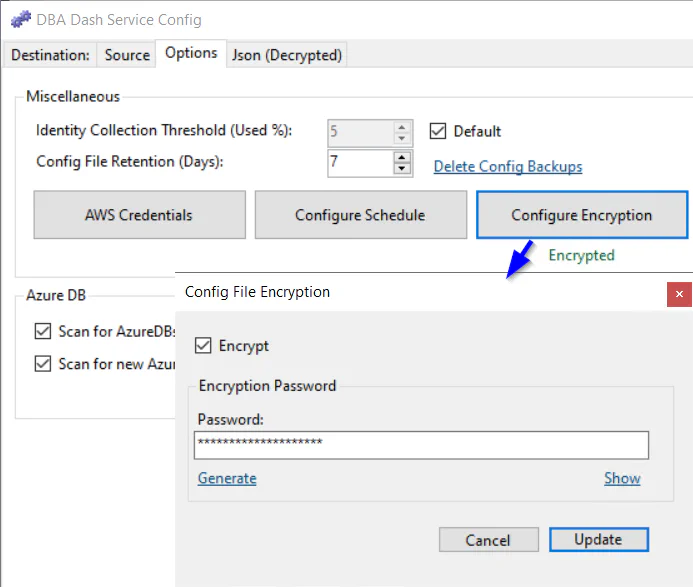The width and height of the screenshot is (693, 587).
Task: Increase Config File Retention days
Action: (402, 158)
